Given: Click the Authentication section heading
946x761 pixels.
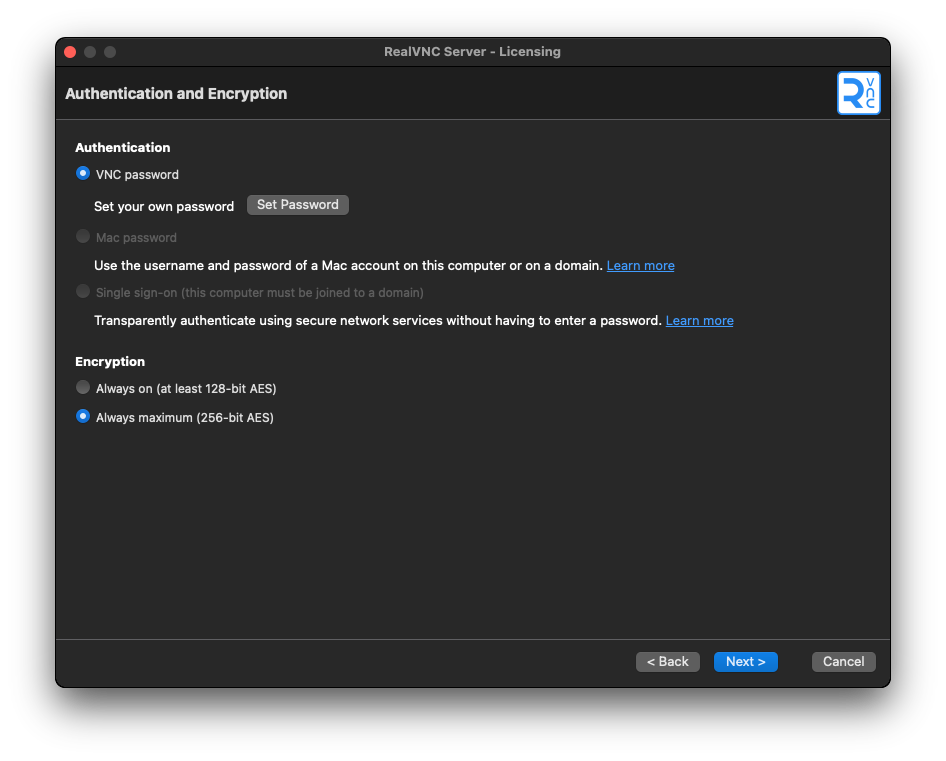Looking at the screenshot, I should pos(123,148).
